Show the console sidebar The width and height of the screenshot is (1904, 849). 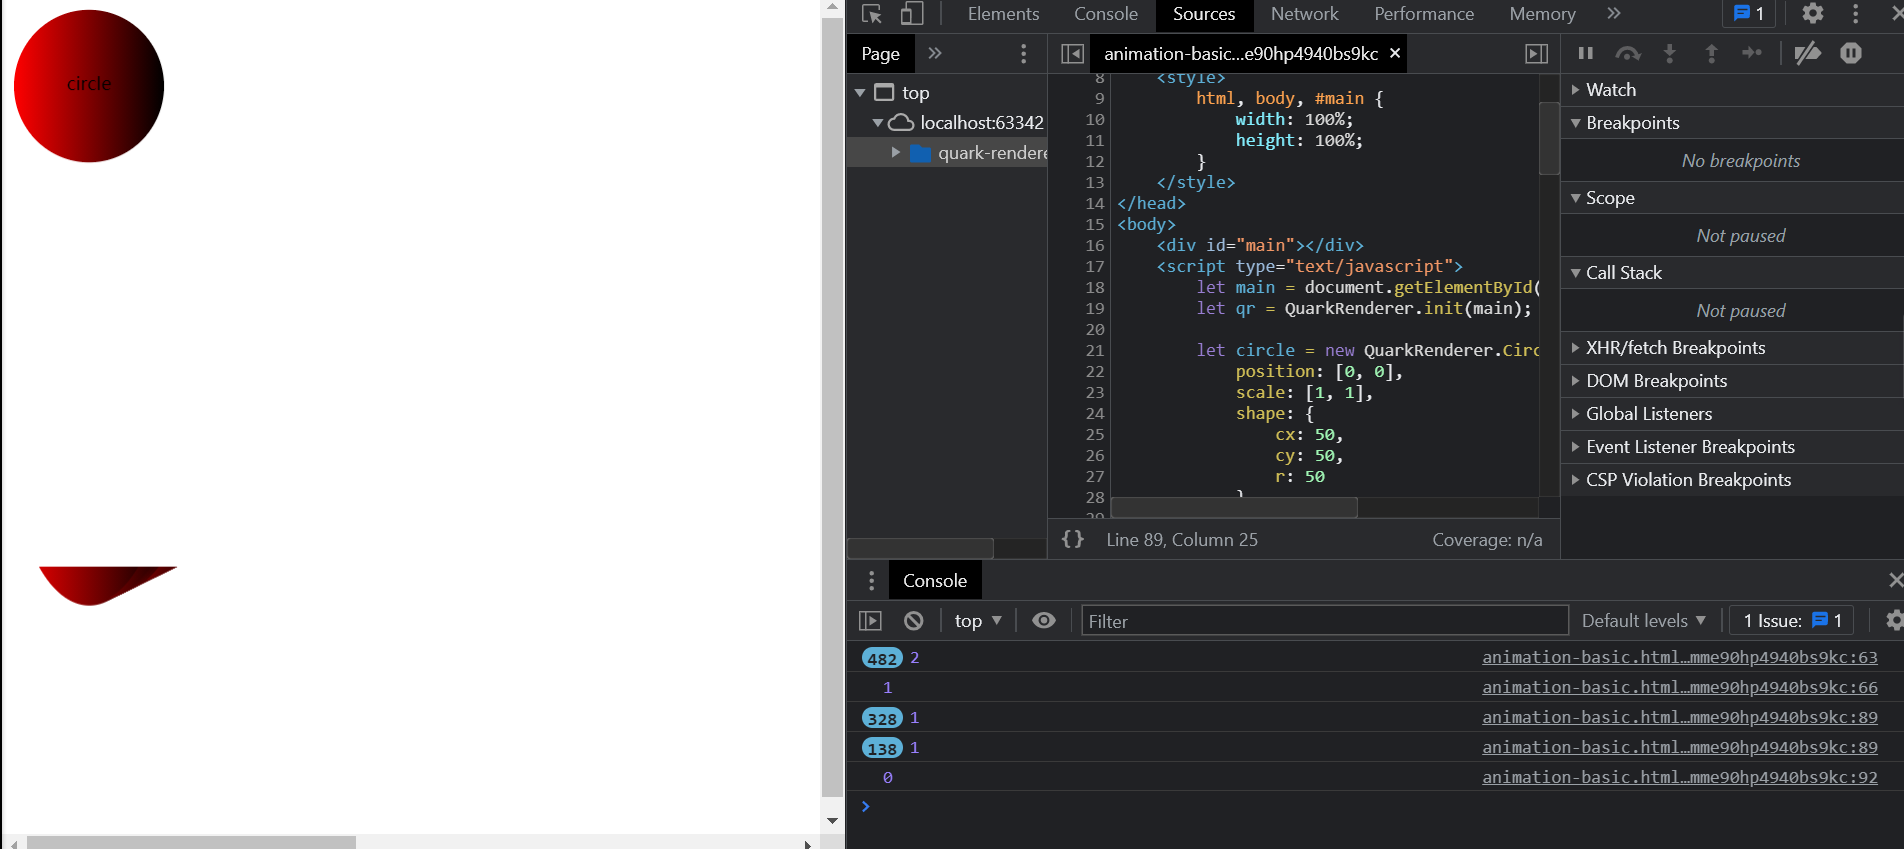click(871, 621)
